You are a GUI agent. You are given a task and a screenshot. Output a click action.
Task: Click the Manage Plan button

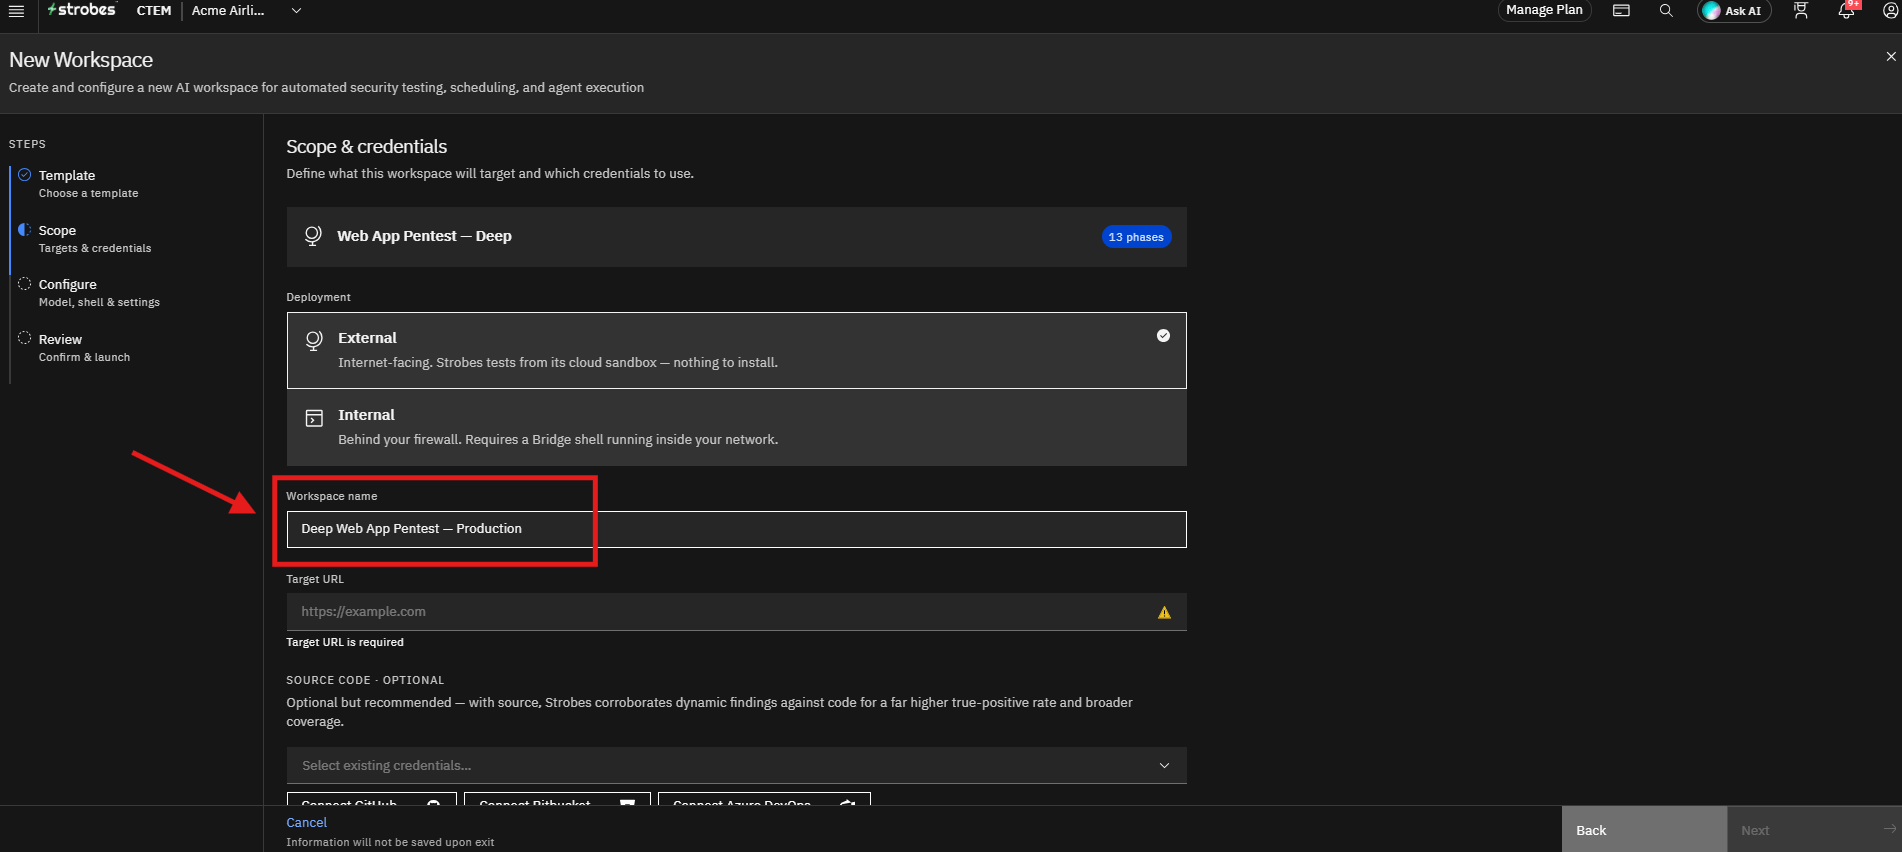[x=1544, y=10]
